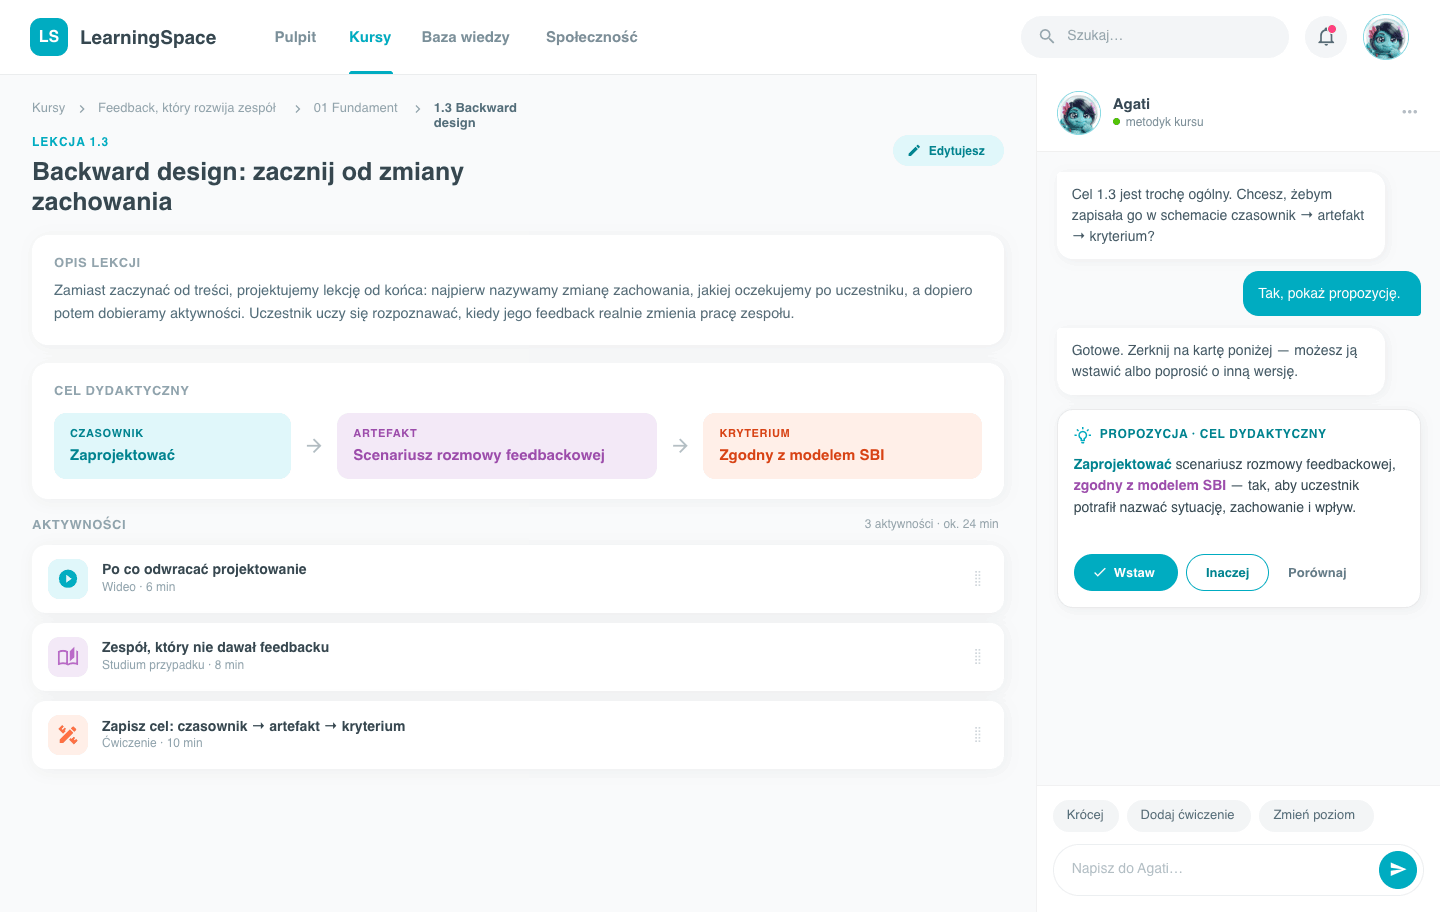Open the Baza wiedzy tab
Screen dimensions: 1440x912
466,37
